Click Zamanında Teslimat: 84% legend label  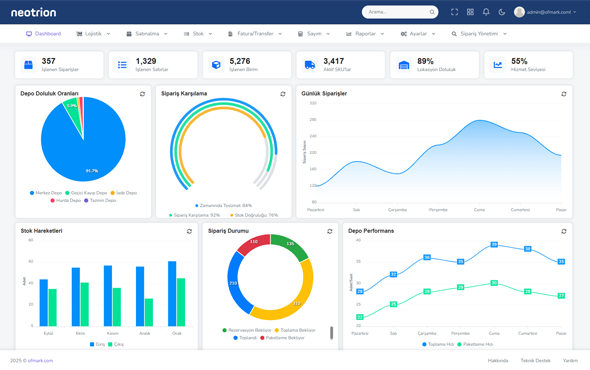coord(224,206)
